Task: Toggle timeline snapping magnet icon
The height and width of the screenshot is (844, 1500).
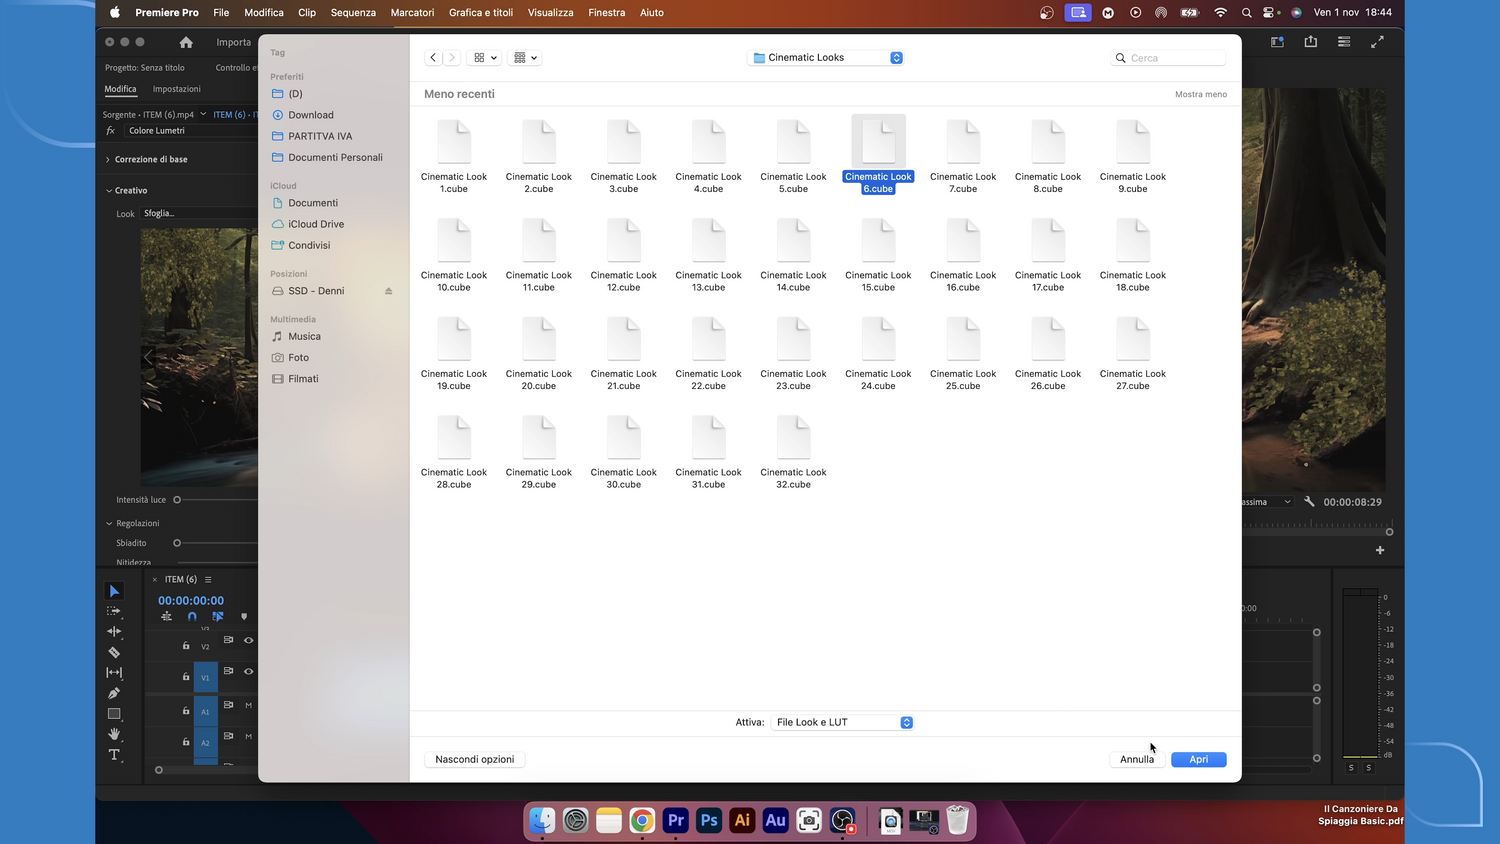Action: pos(192,617)
